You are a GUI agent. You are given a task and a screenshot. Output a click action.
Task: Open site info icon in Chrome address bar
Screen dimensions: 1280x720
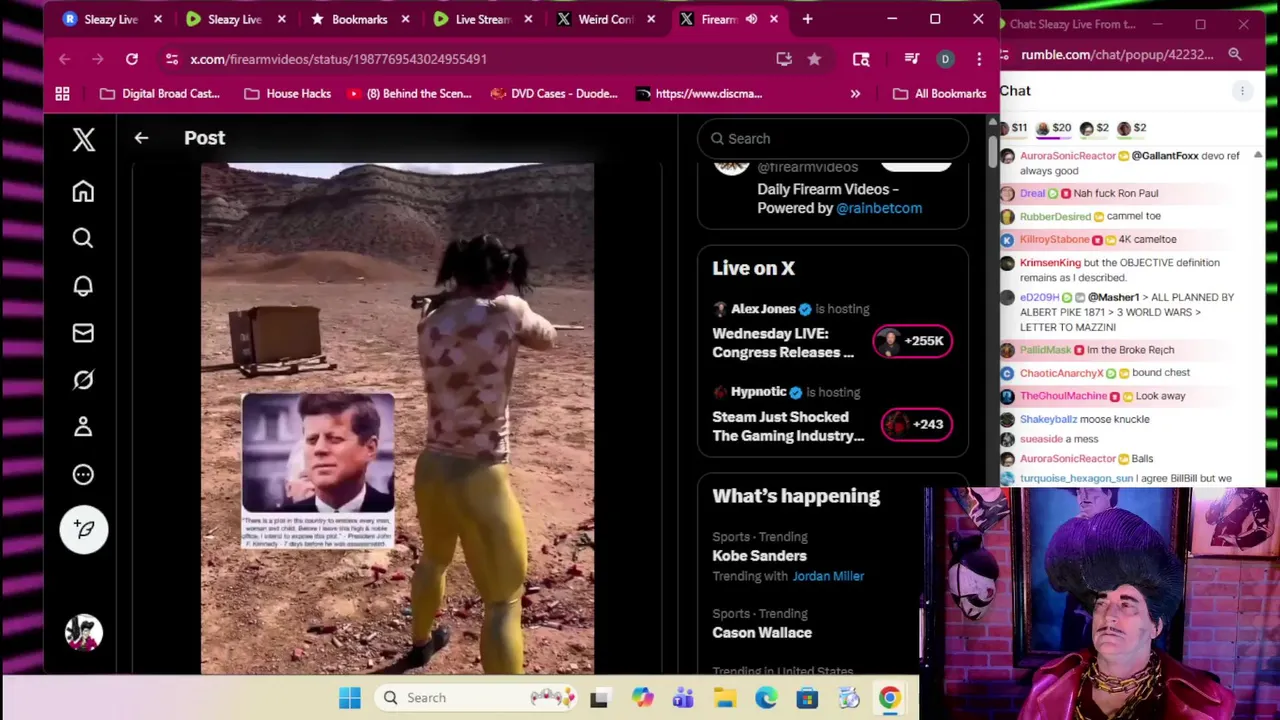[x=171, y=59]
